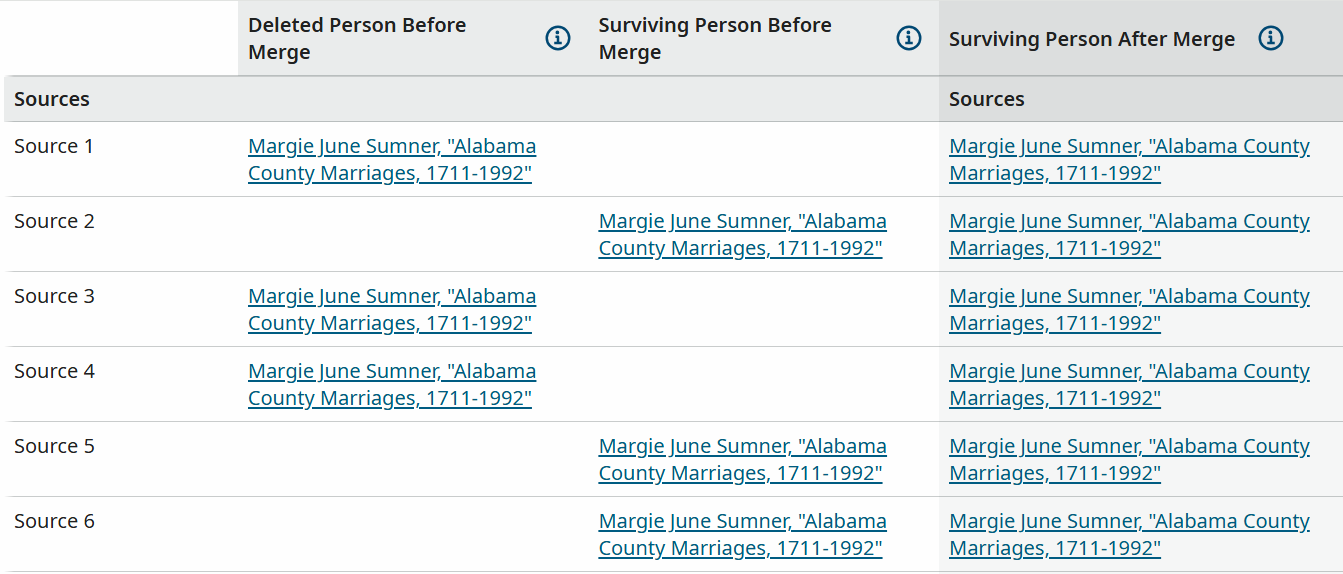Click the Source 4 row label
Screen dimensions: 1343x574
54,371
